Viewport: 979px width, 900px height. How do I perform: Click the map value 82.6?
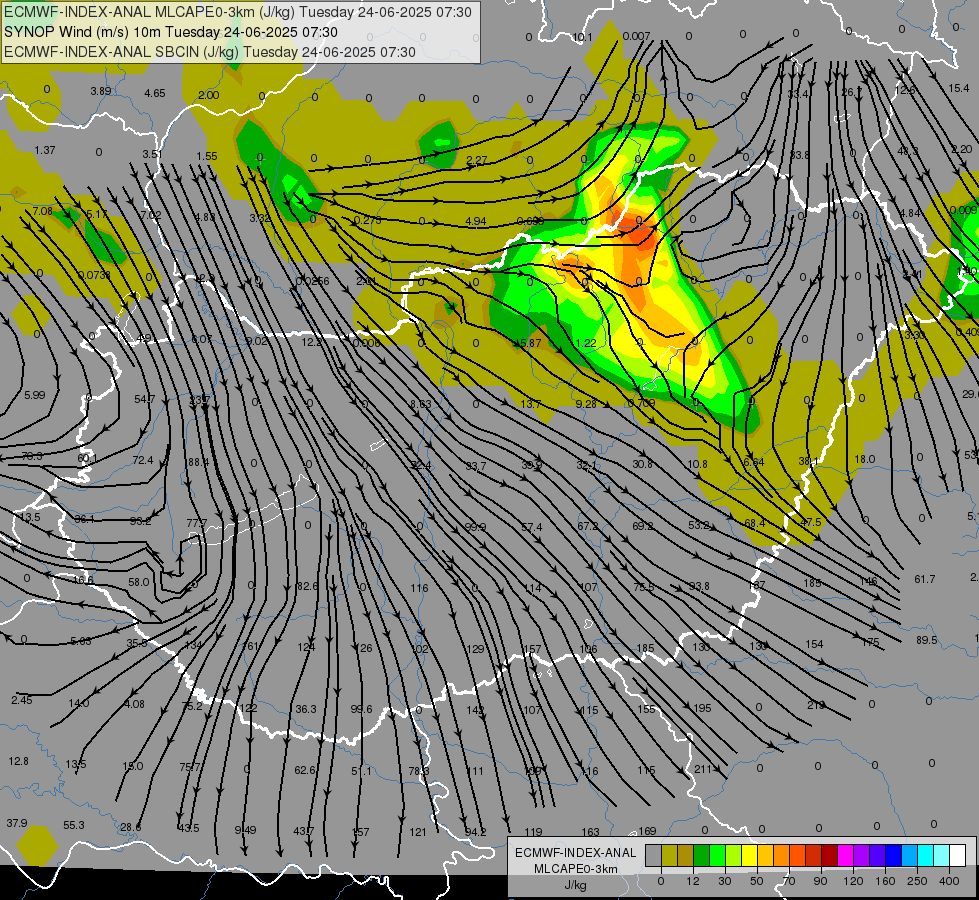(307, 586)
